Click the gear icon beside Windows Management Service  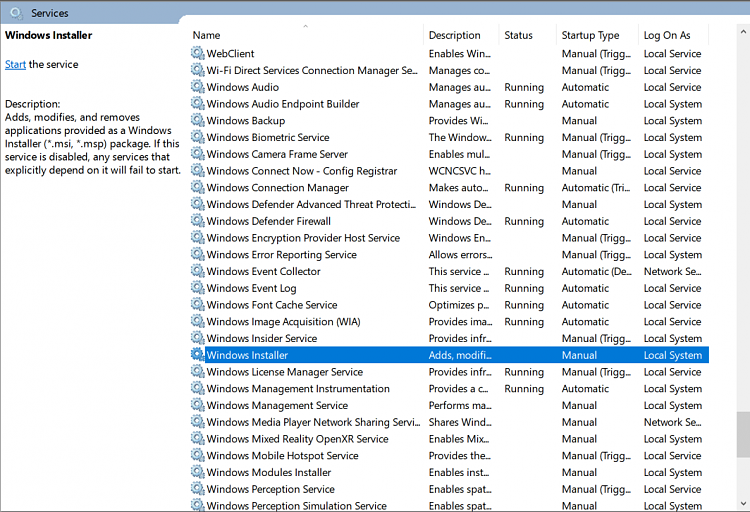pos(198,405)
